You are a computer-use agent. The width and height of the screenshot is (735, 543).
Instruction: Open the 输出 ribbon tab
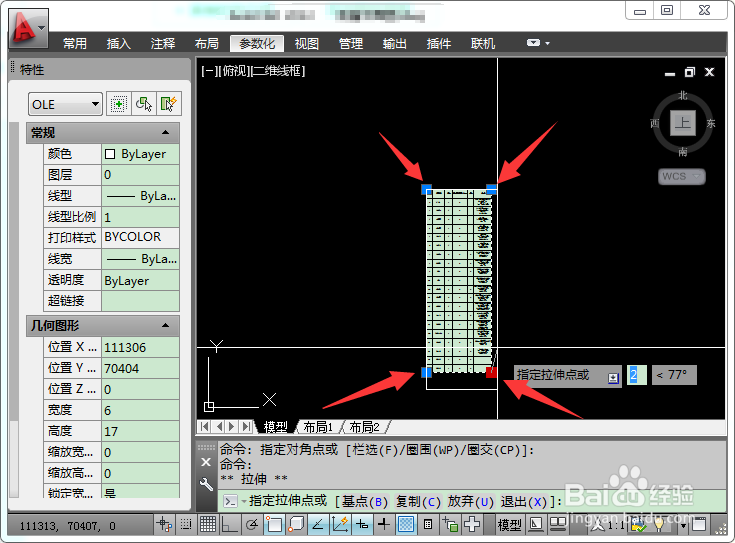394,44
